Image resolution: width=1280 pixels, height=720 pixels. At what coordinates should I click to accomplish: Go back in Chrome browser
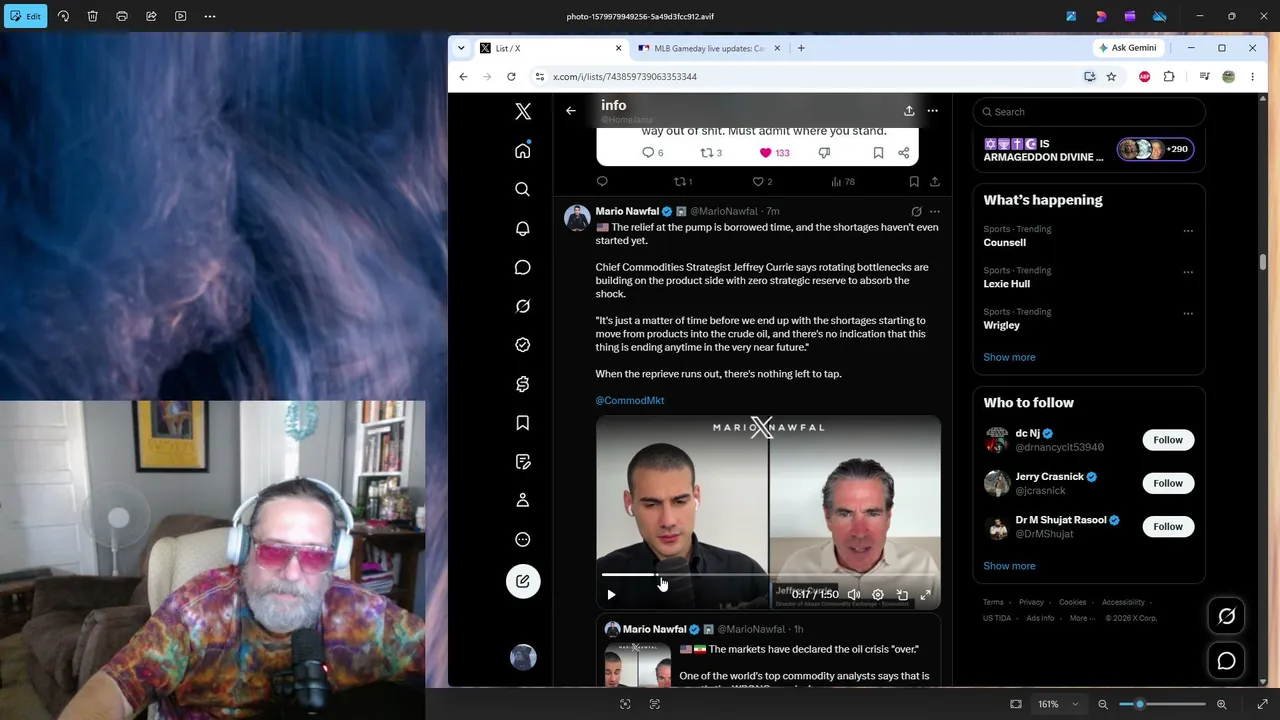click(x=463, y=77)
